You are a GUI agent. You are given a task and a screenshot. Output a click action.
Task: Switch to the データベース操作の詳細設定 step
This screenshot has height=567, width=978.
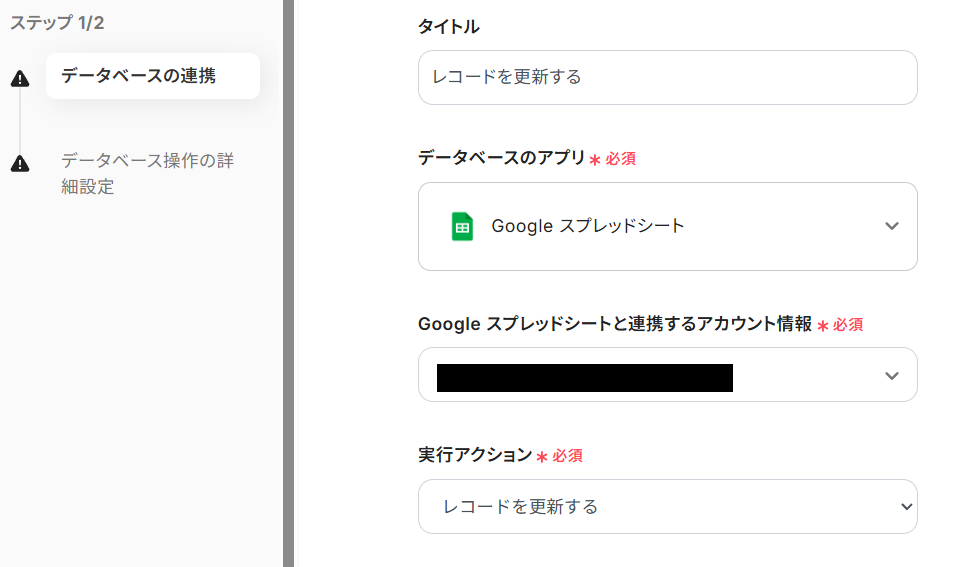(x=147, y=173)
